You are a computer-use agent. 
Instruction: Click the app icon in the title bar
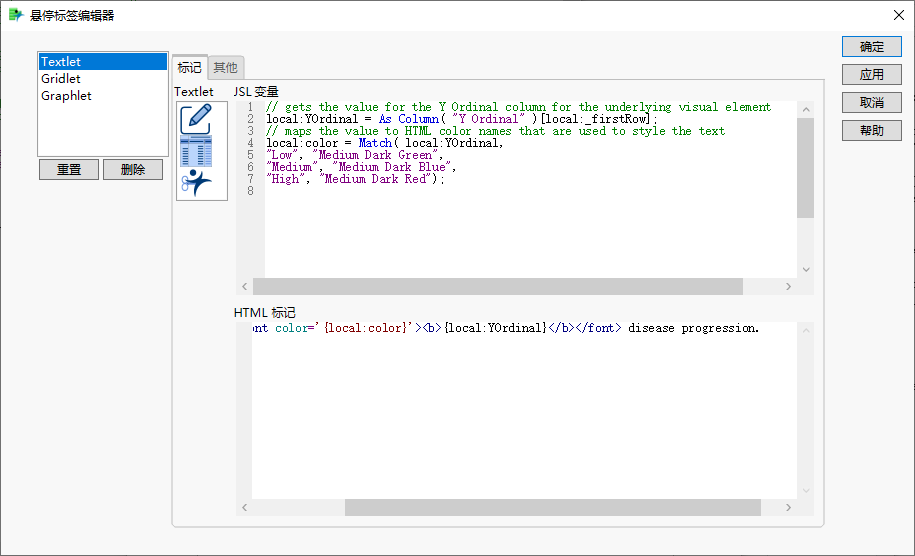(16, 15)
